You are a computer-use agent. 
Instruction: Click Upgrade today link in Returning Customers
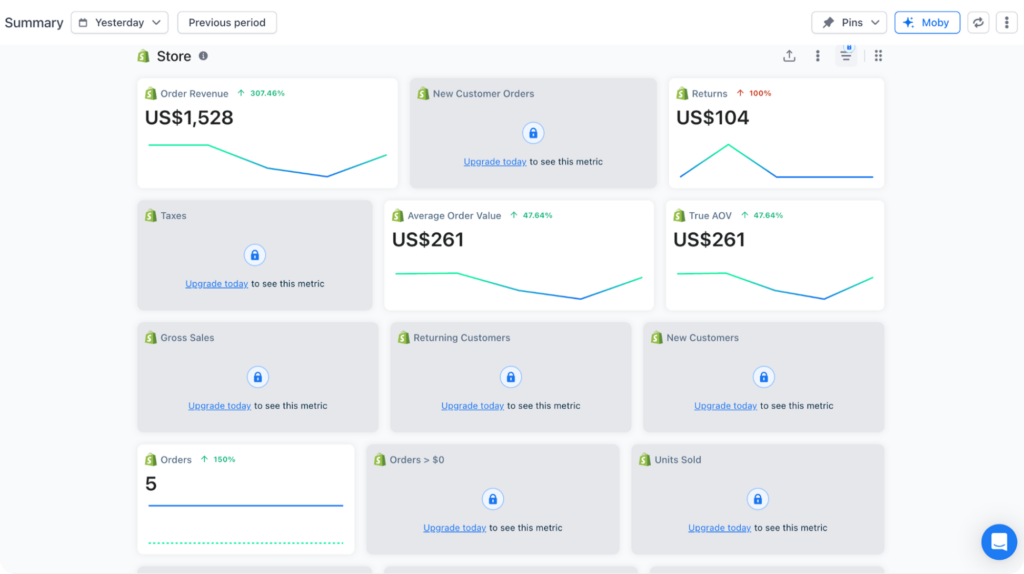coord(472,406)
